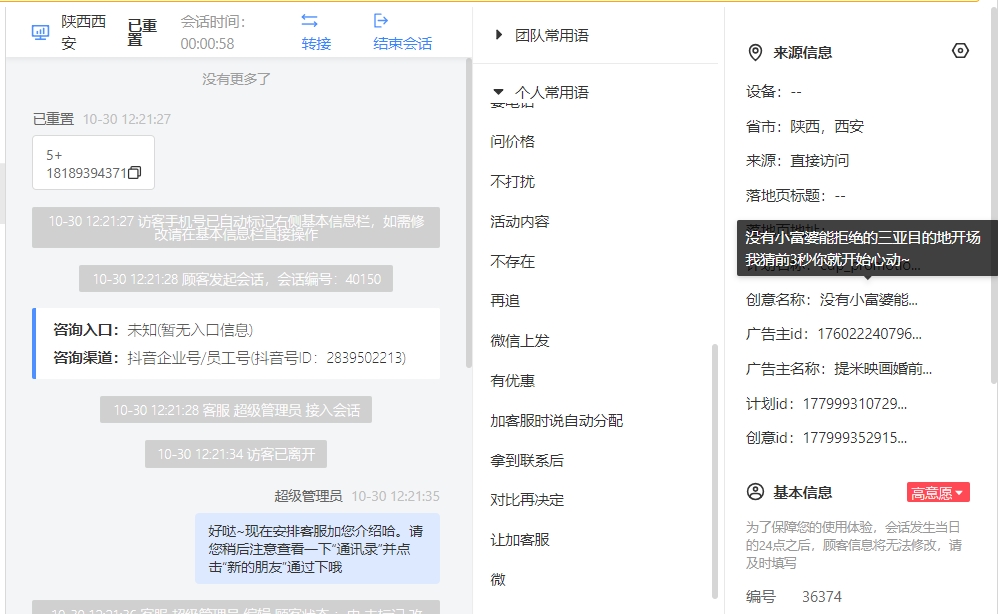This screenshot has width=998, height=614.
Task: Select the 有优惠 quick phrase
Action: pos(512,380)
